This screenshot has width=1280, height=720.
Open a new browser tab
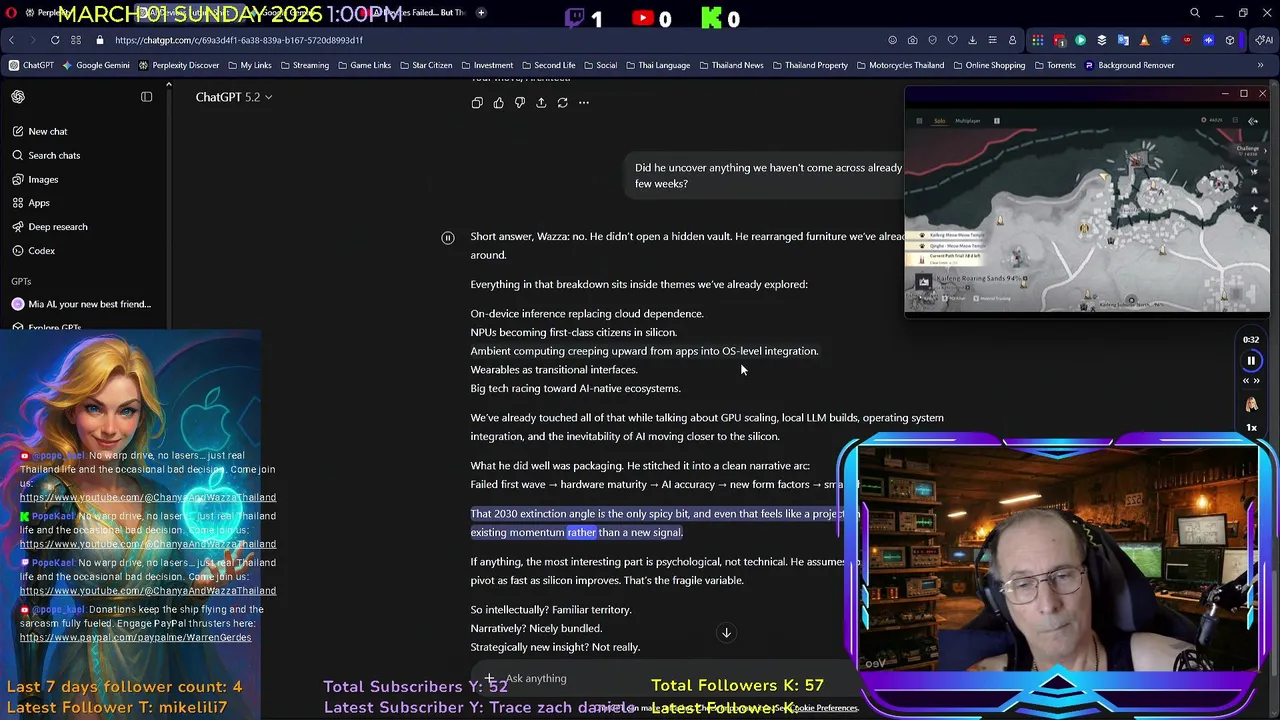coord(481,13)
